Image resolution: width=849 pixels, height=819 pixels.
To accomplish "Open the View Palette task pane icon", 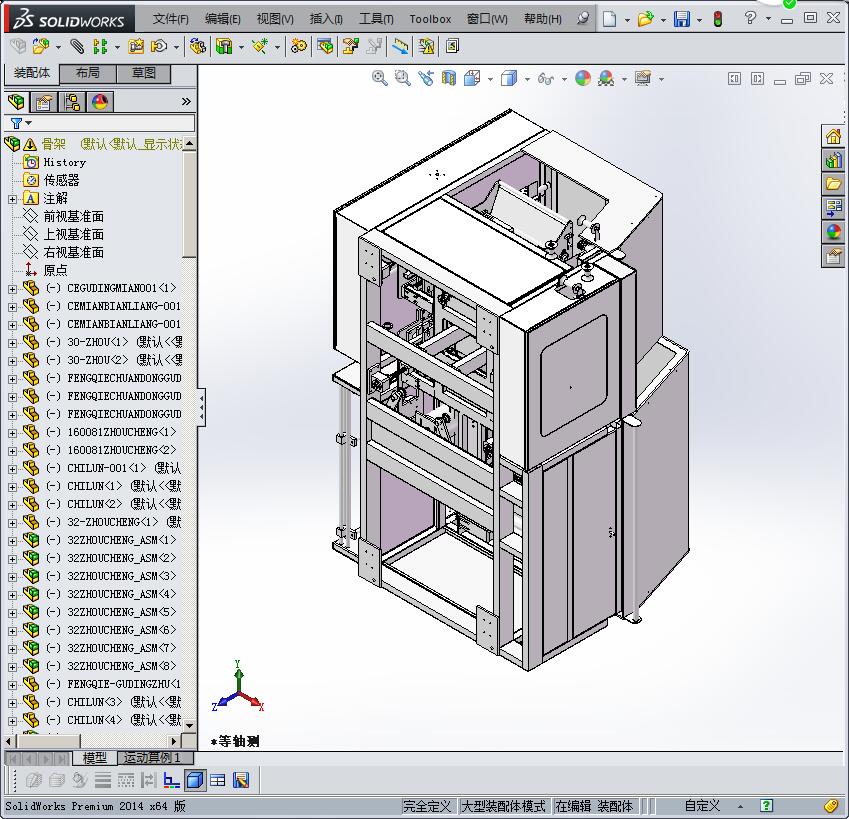I will click(834, 207).
